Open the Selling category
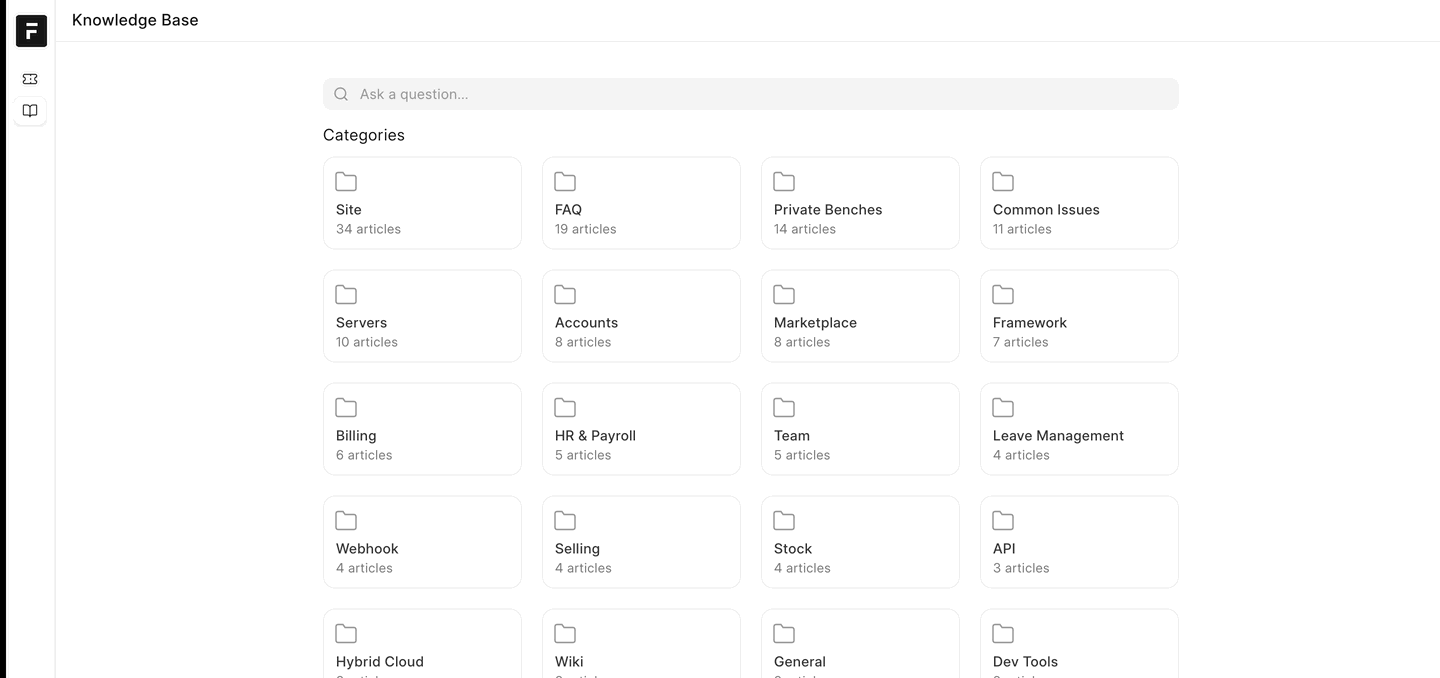 click(641, 541)
